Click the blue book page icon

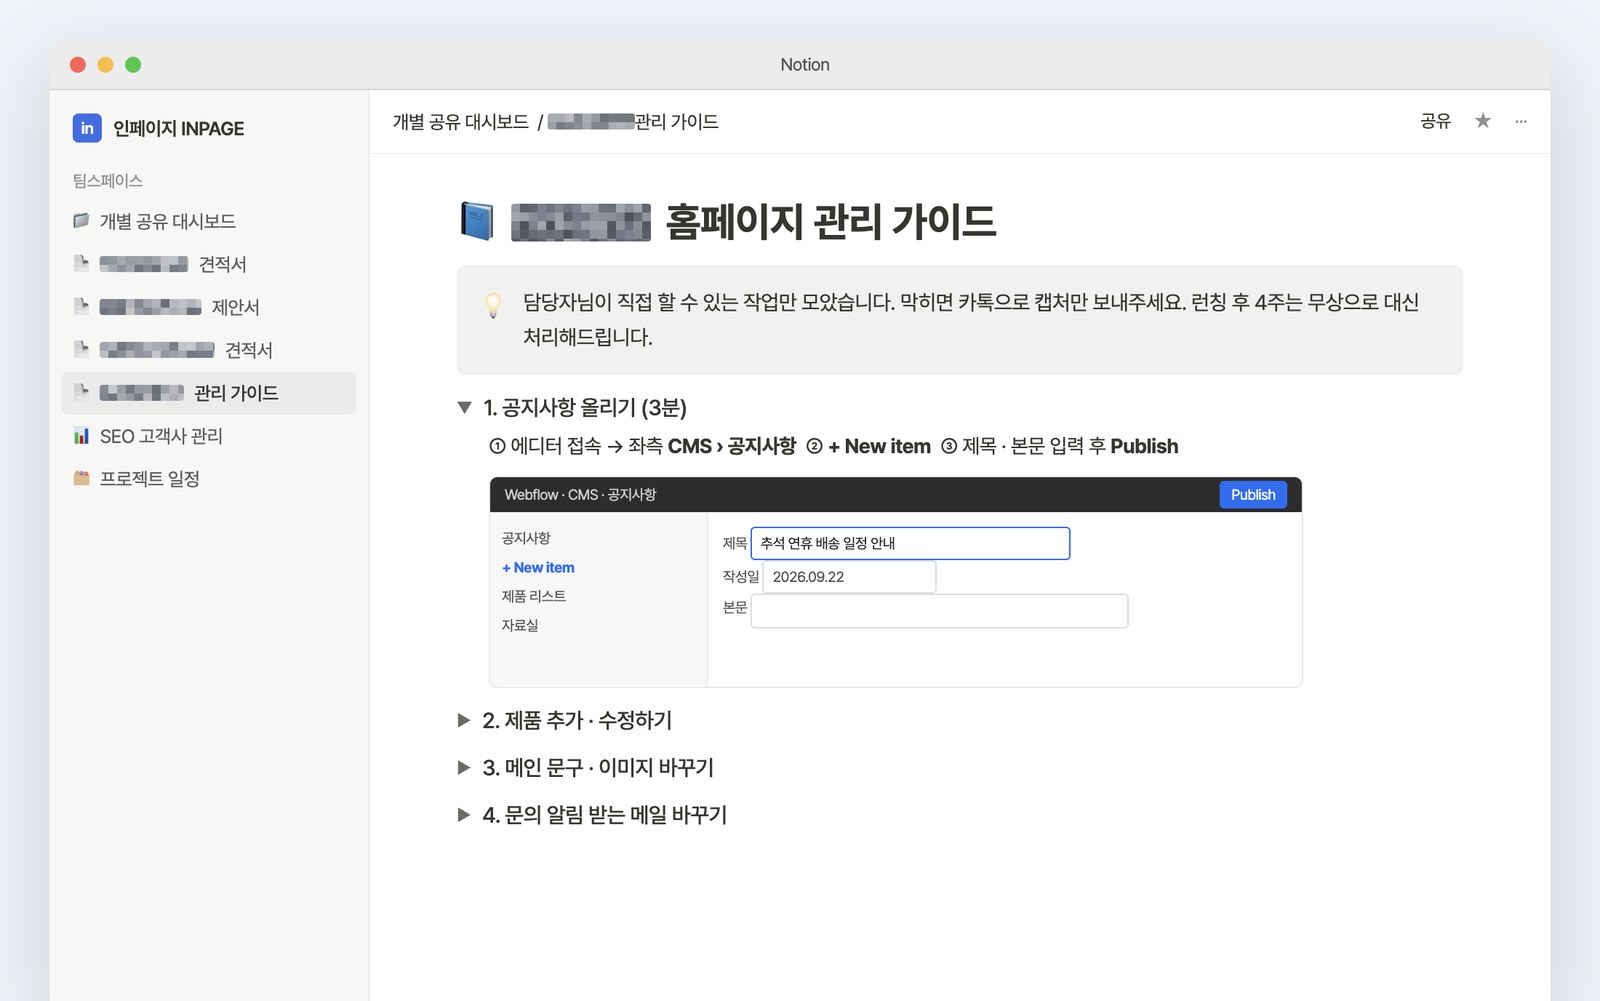pos(477,221)
